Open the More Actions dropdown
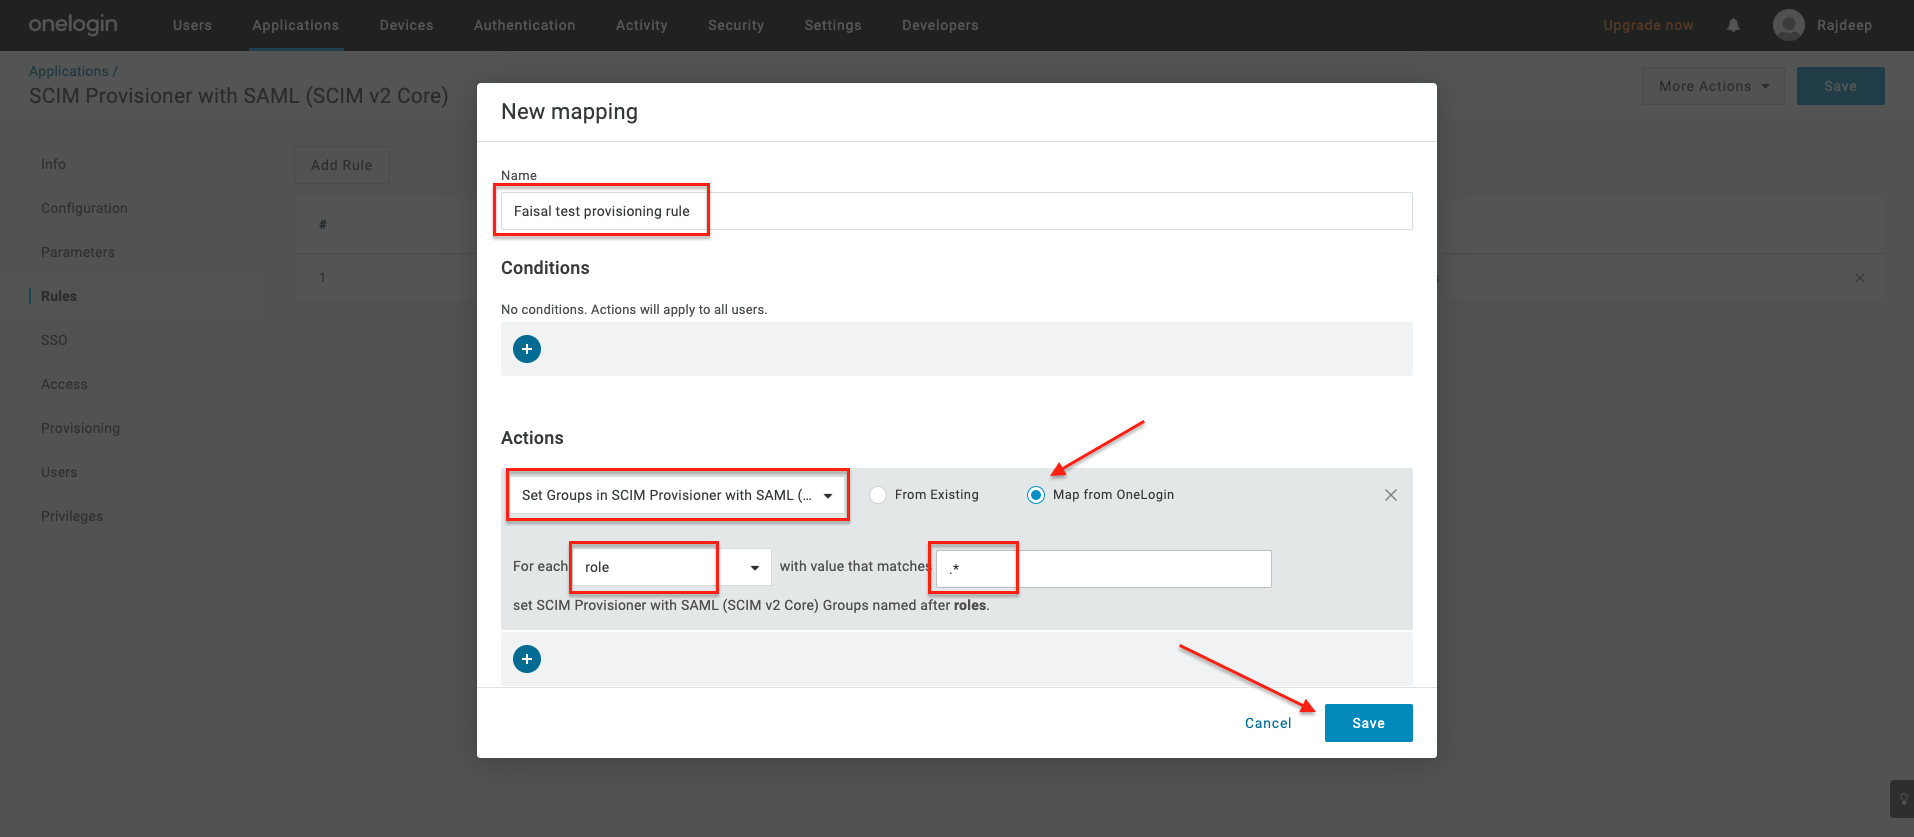This screenshot has height=837, width=1914. (x=1712, y=86)
